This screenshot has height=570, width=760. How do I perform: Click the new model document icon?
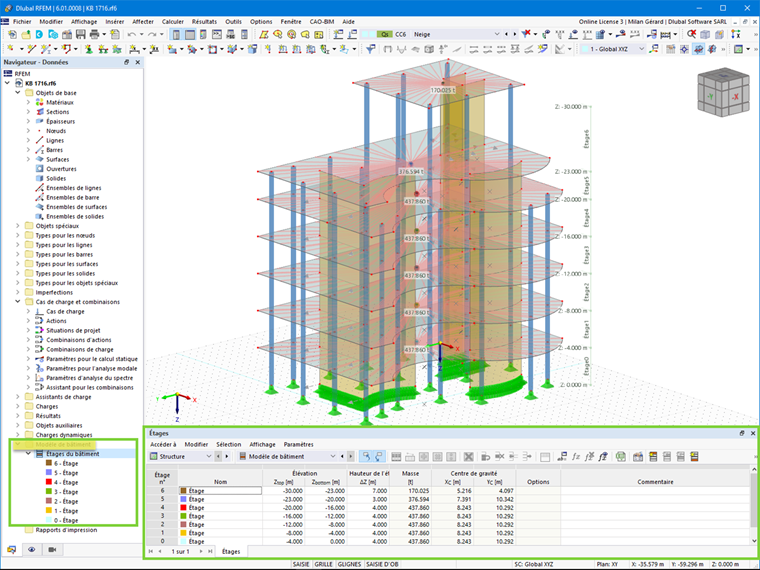coord(12,34)
